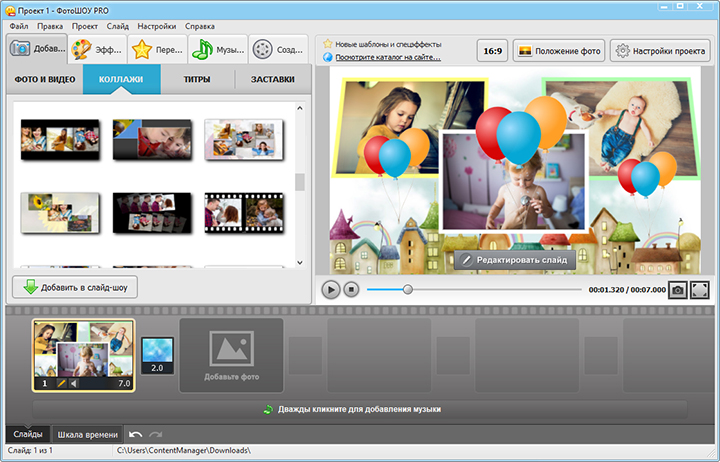
Task: Click the Добавьте фото empty slide placeholder
Action: point(231,355)
